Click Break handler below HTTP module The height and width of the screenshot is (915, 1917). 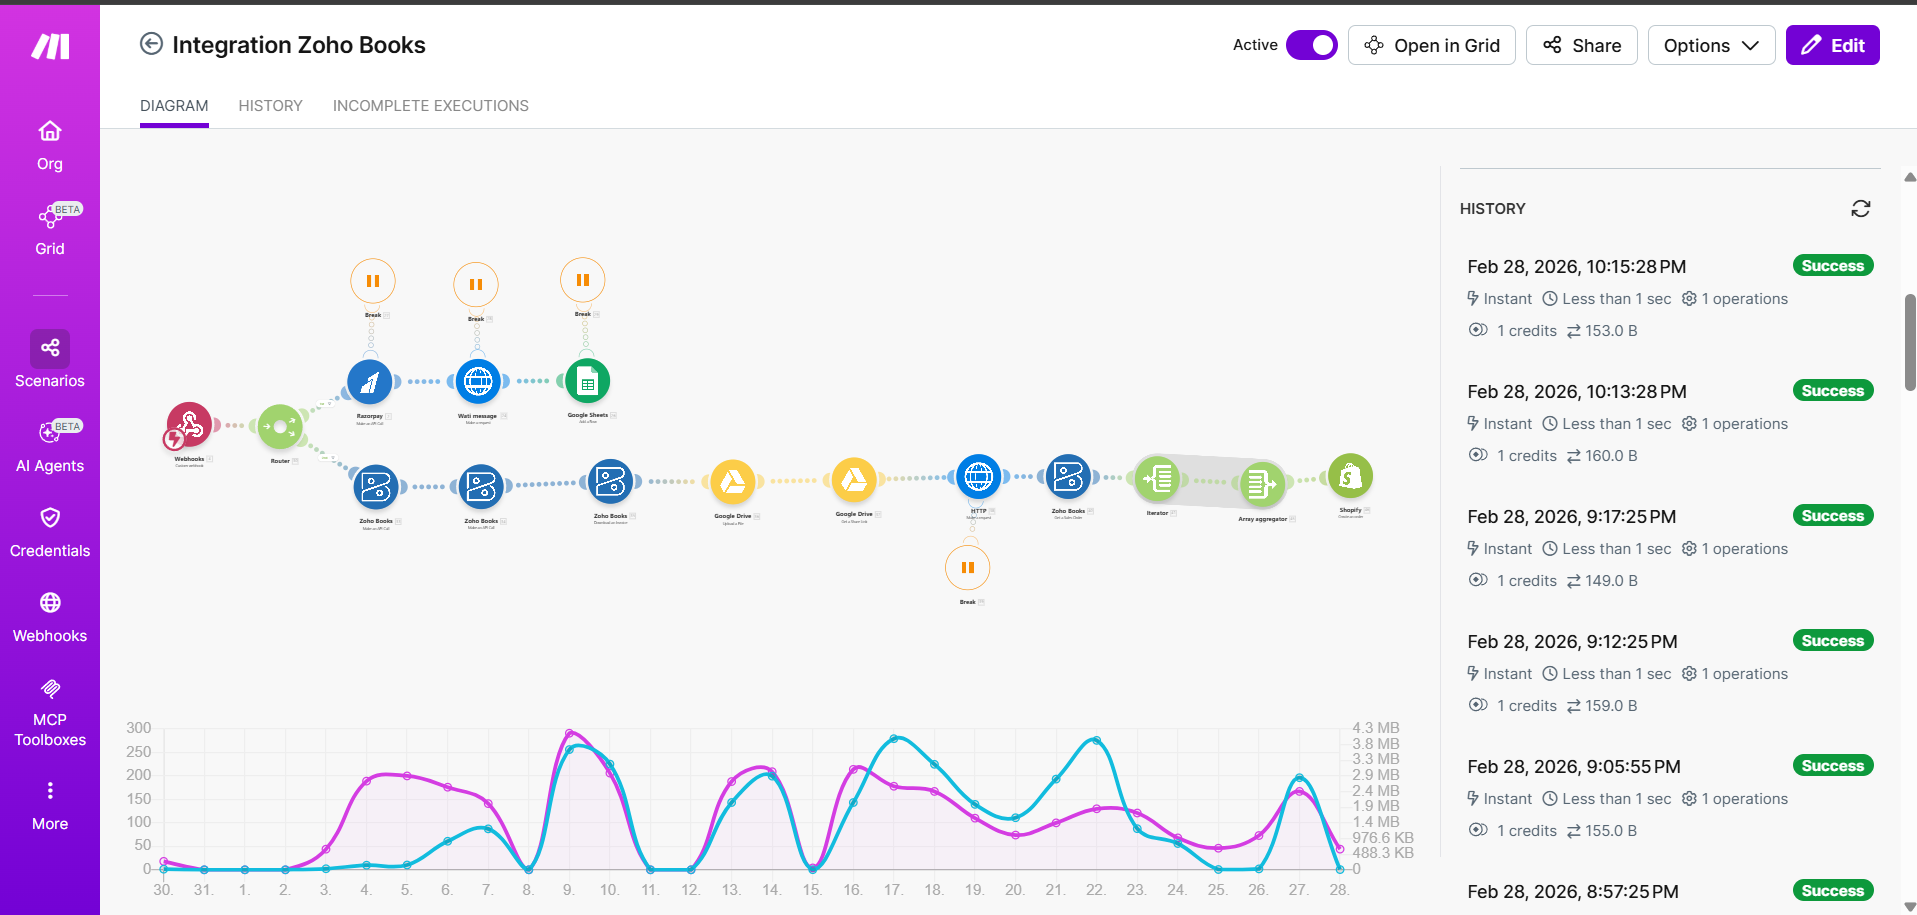click(968, 568)
